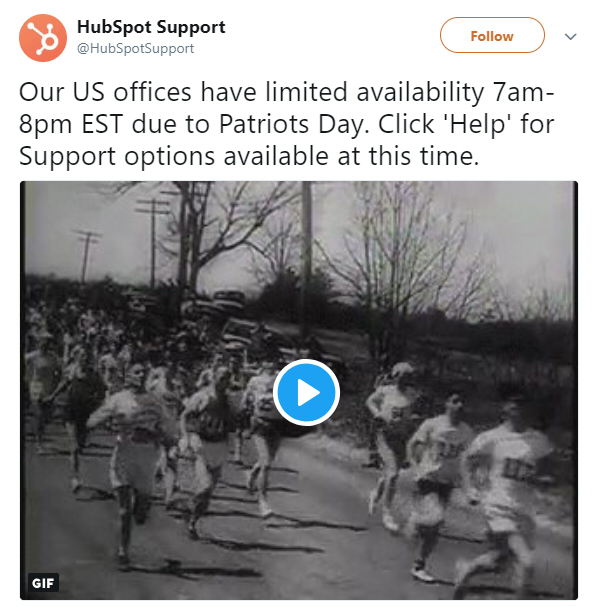This screenshot has width=599, height=607.
Task: Click the white triangle inside the play circle
Action: tap(308, 393)
